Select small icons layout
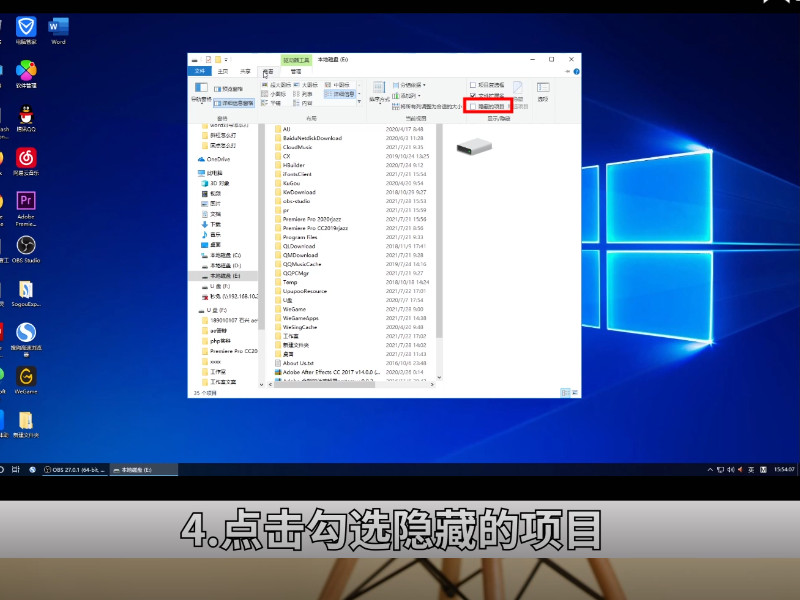The width and height of the screenshot is (800, 600). click(x=273, y=94)
